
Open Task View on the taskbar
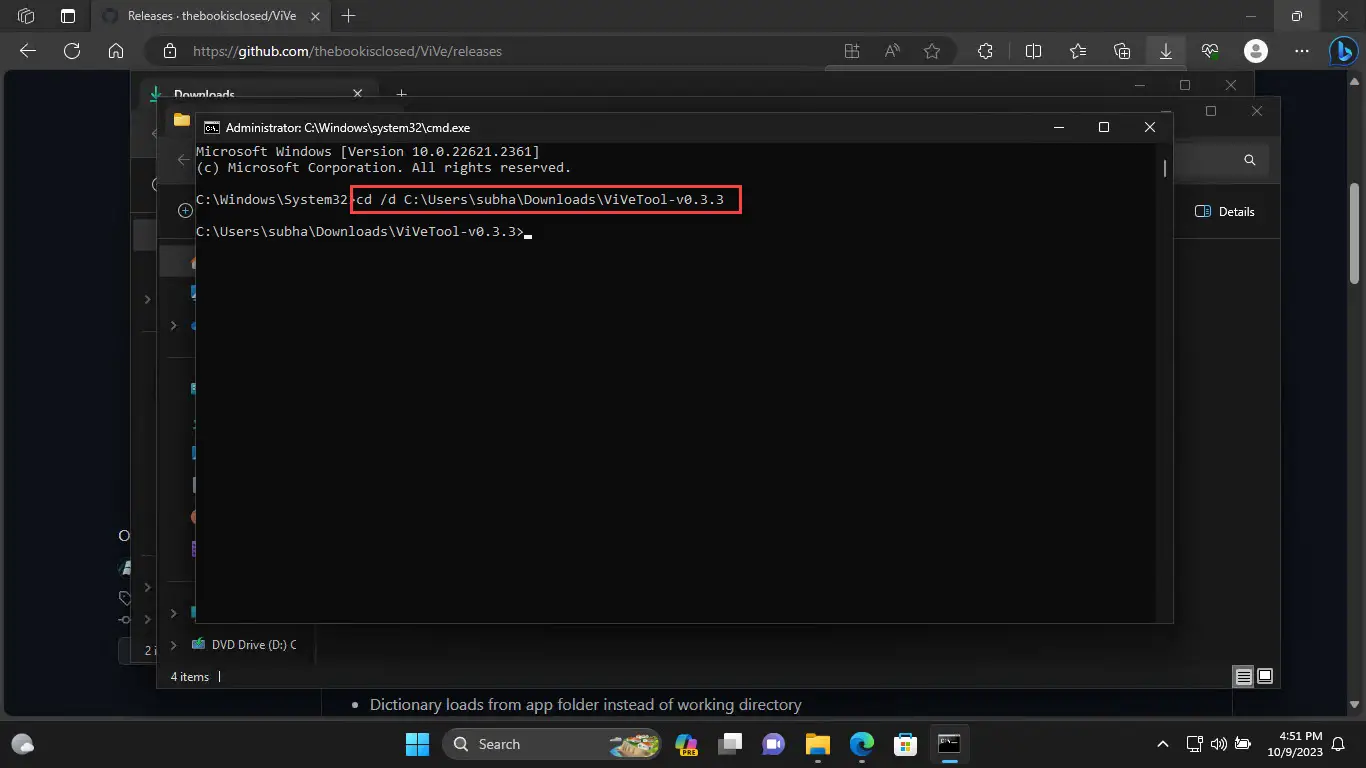730,744
